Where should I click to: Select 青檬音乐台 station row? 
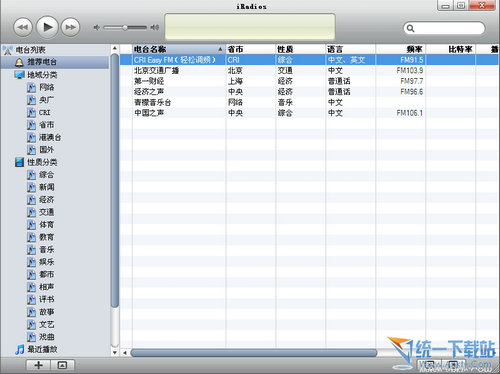point(309,102)
